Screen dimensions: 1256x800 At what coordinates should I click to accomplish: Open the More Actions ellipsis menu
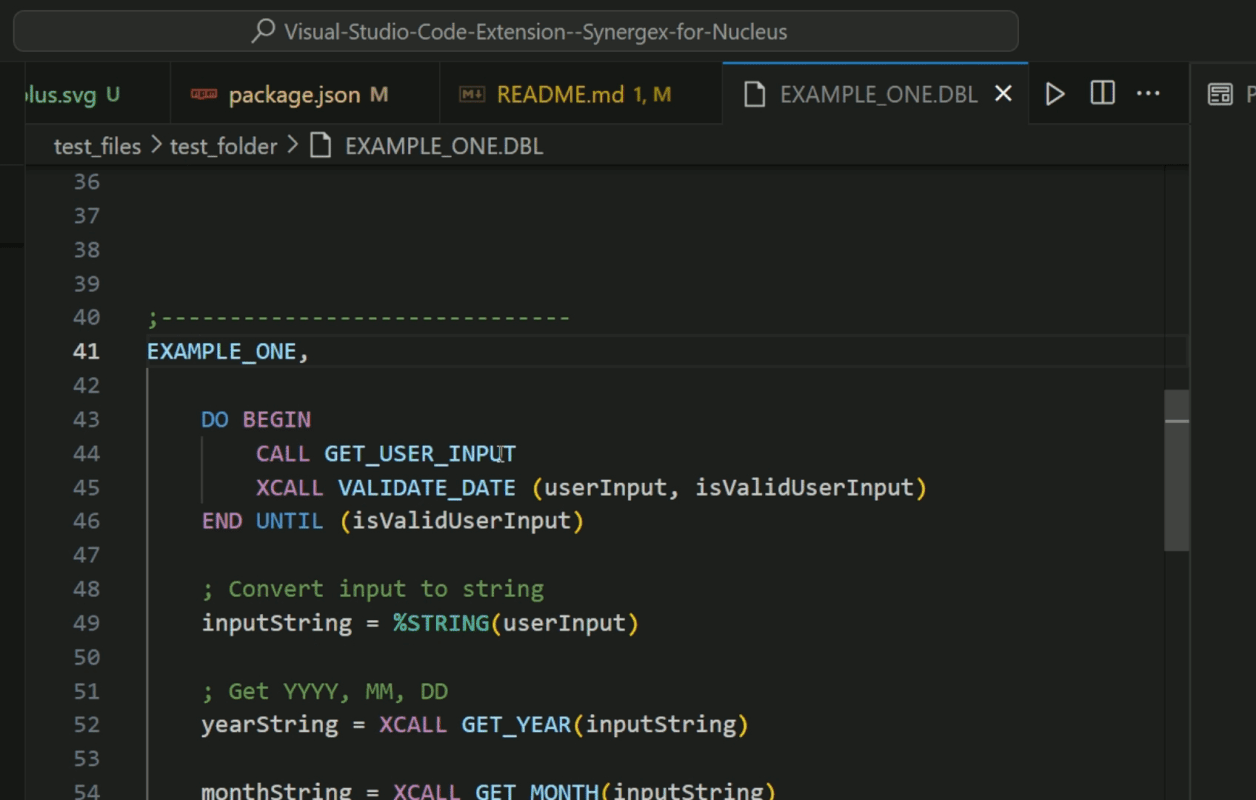1148,94
